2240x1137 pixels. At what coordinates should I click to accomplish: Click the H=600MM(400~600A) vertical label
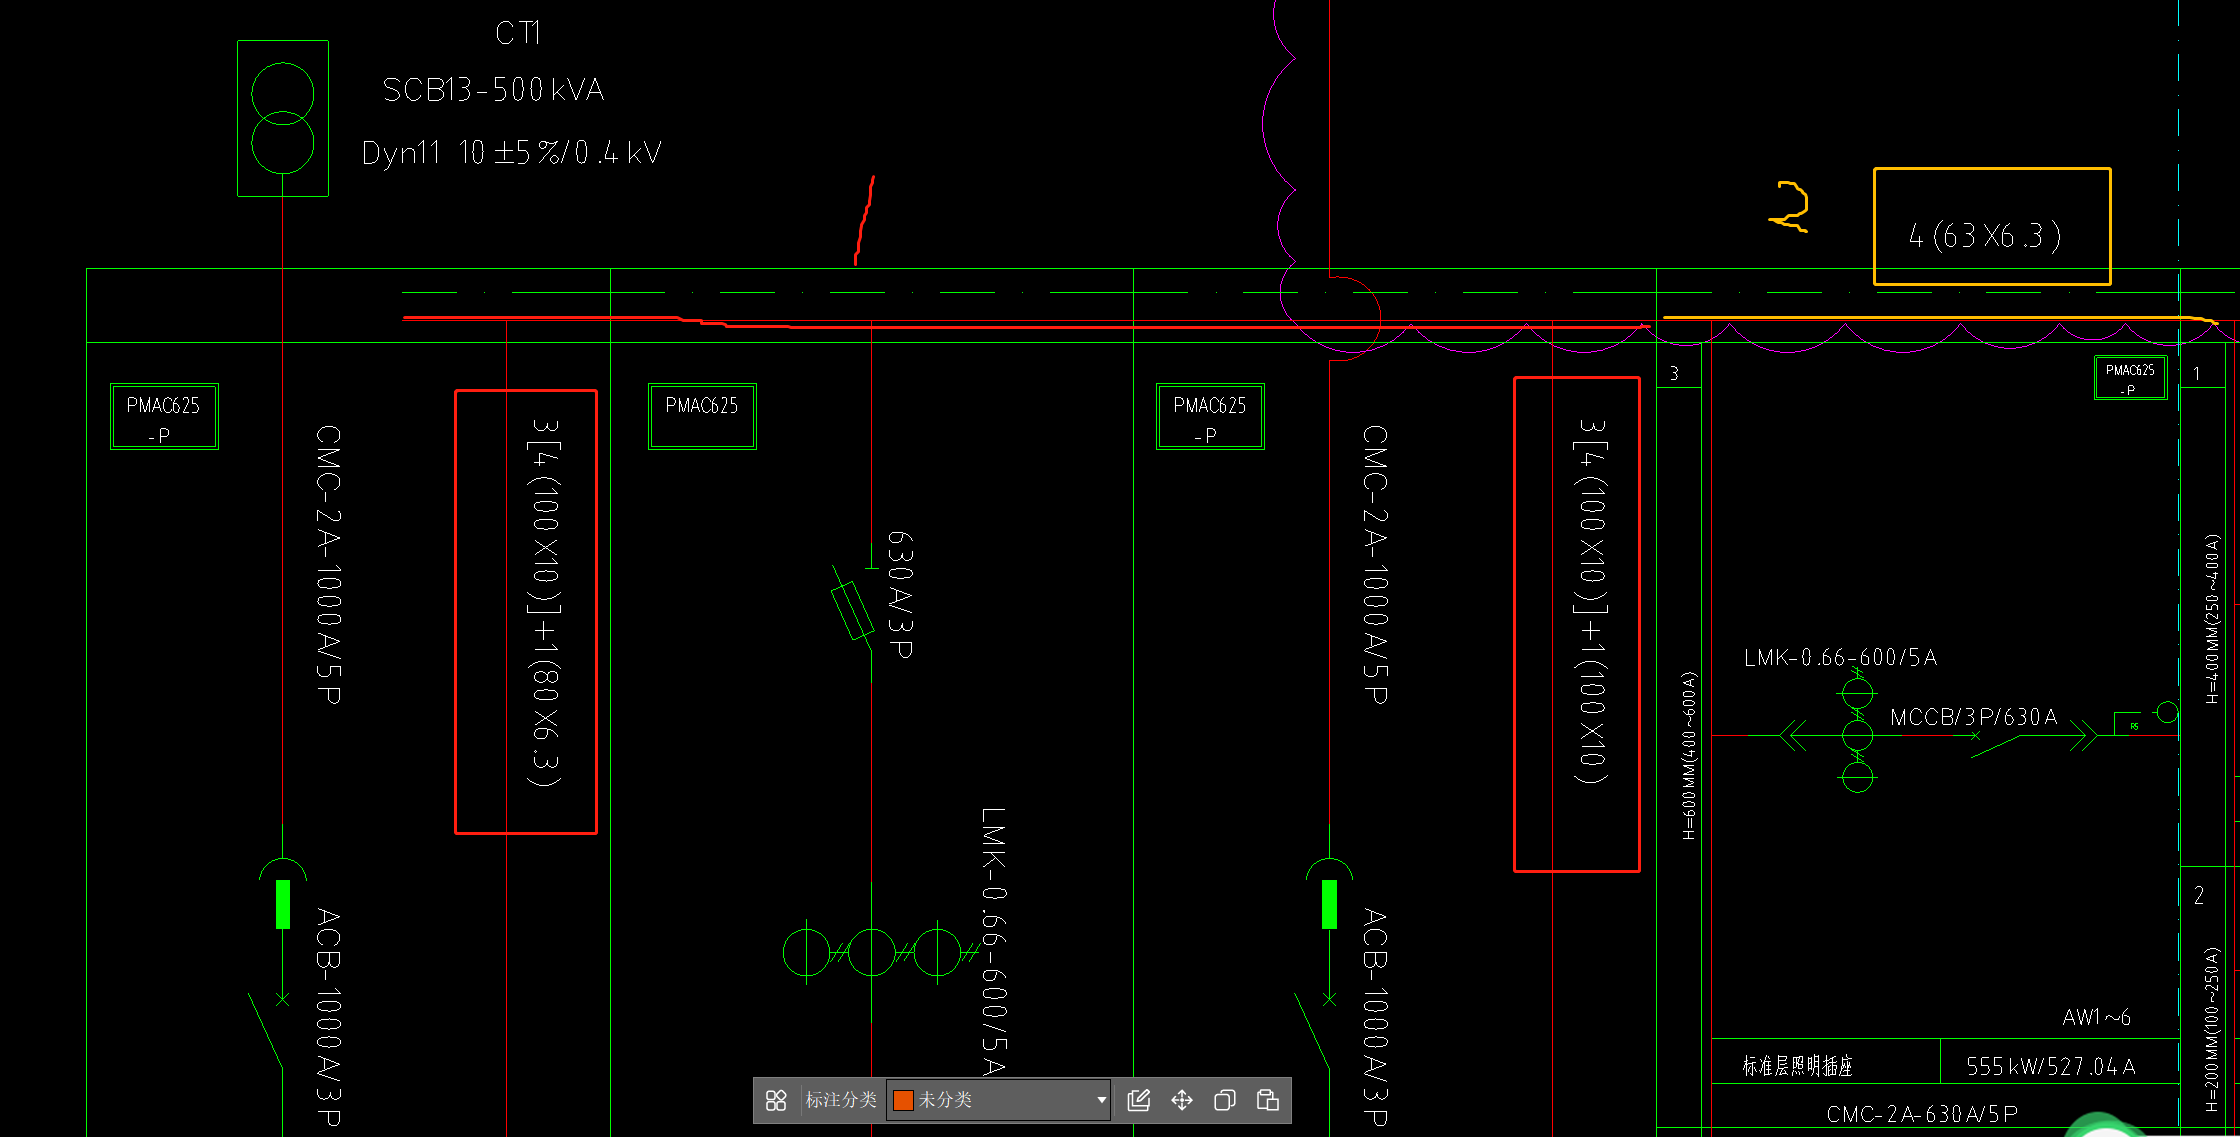coord(1689,756)
